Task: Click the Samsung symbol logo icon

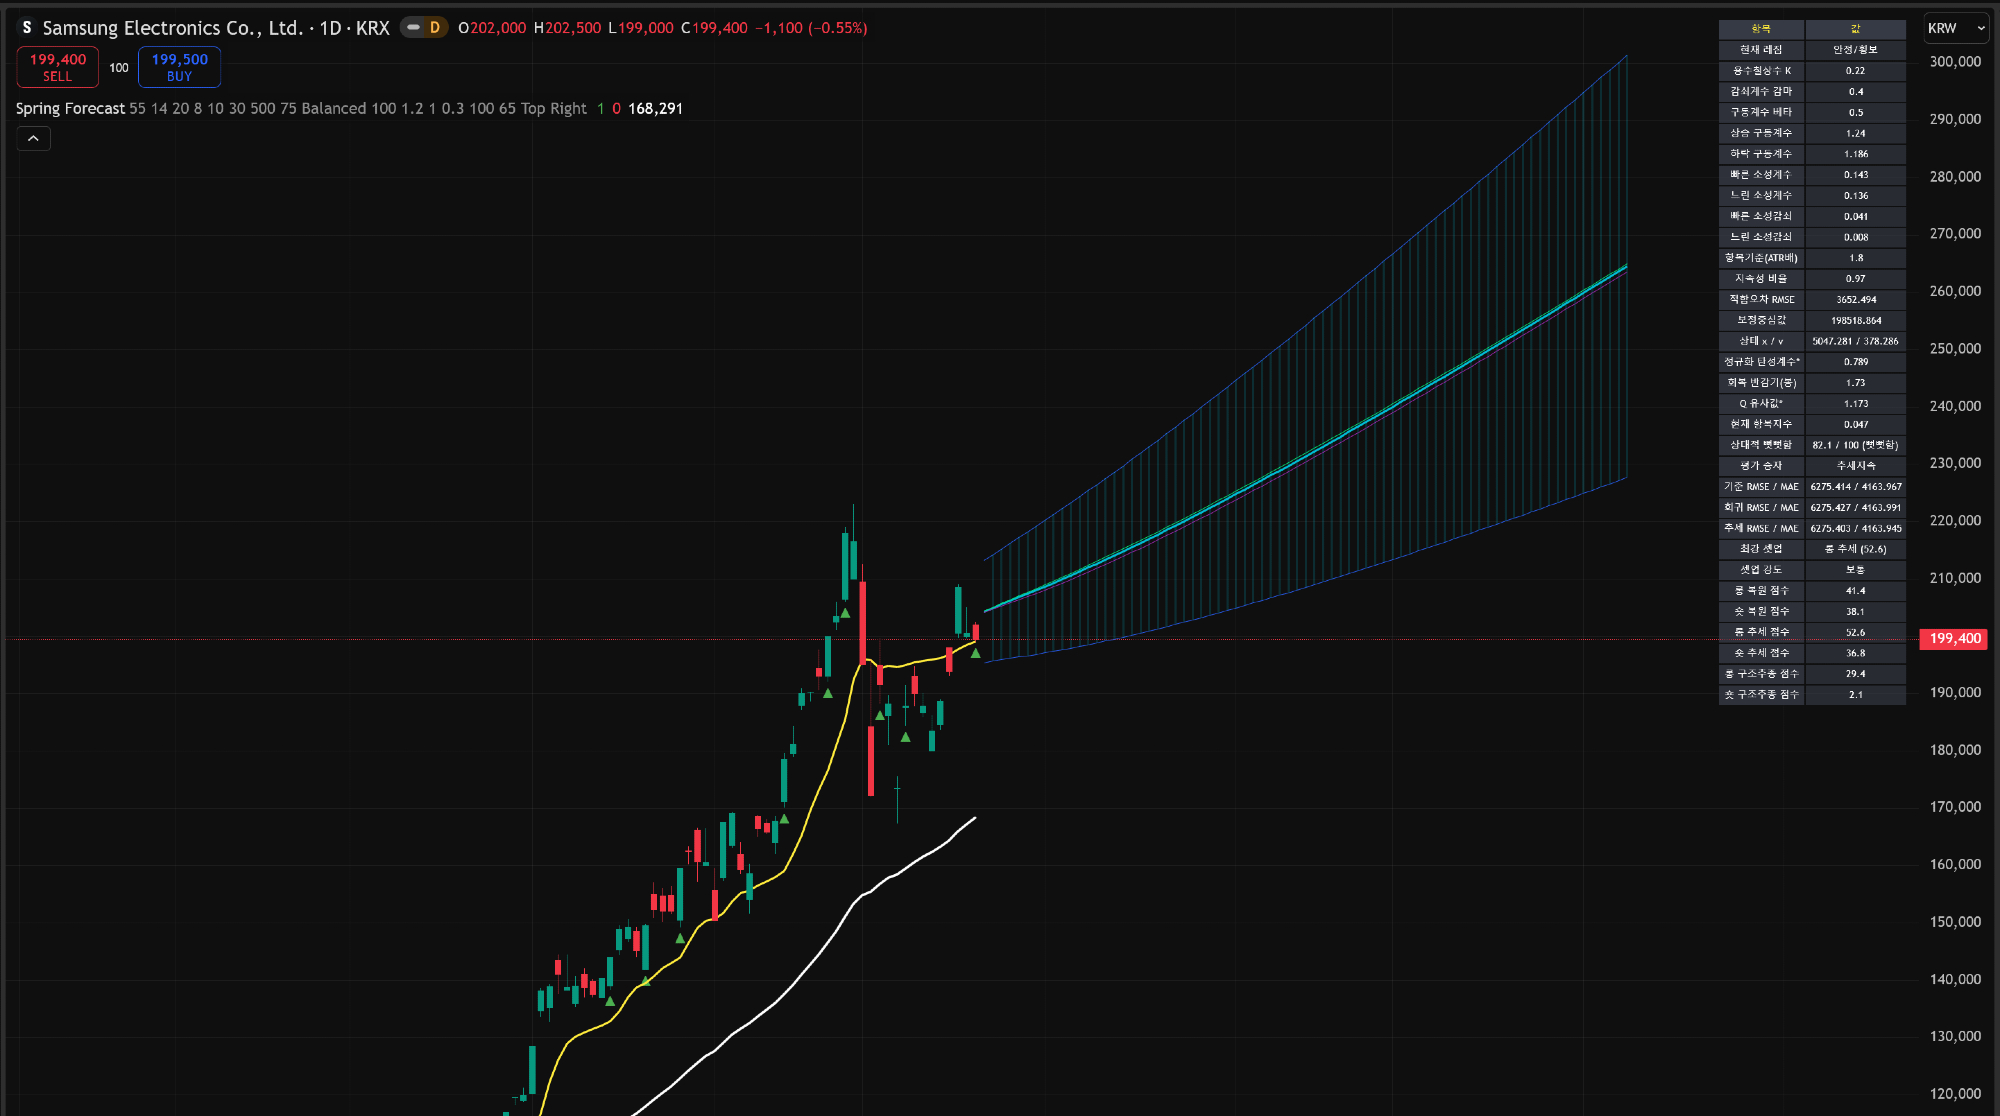Action: coord(27,28)
